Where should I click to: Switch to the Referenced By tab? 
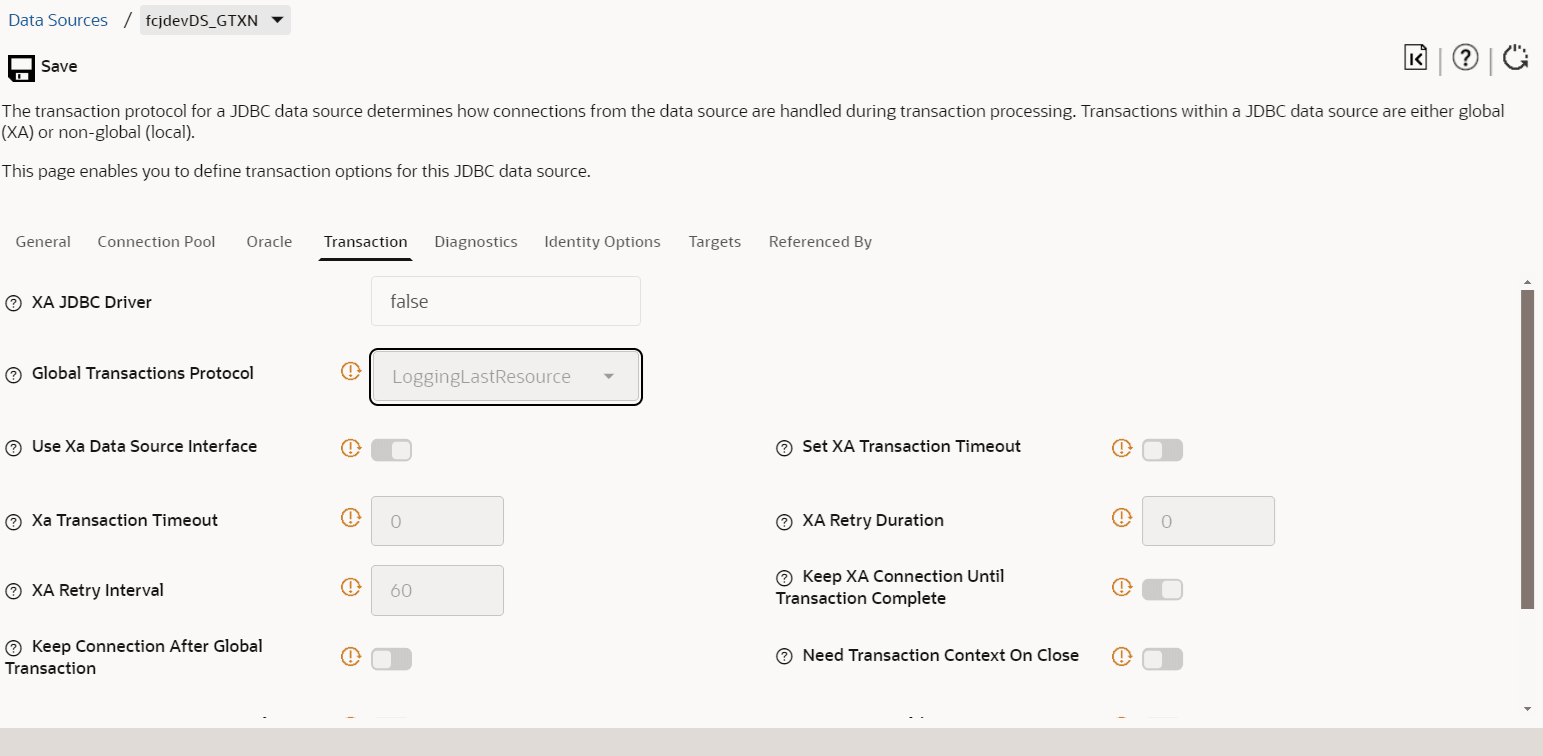click(820, 242)
